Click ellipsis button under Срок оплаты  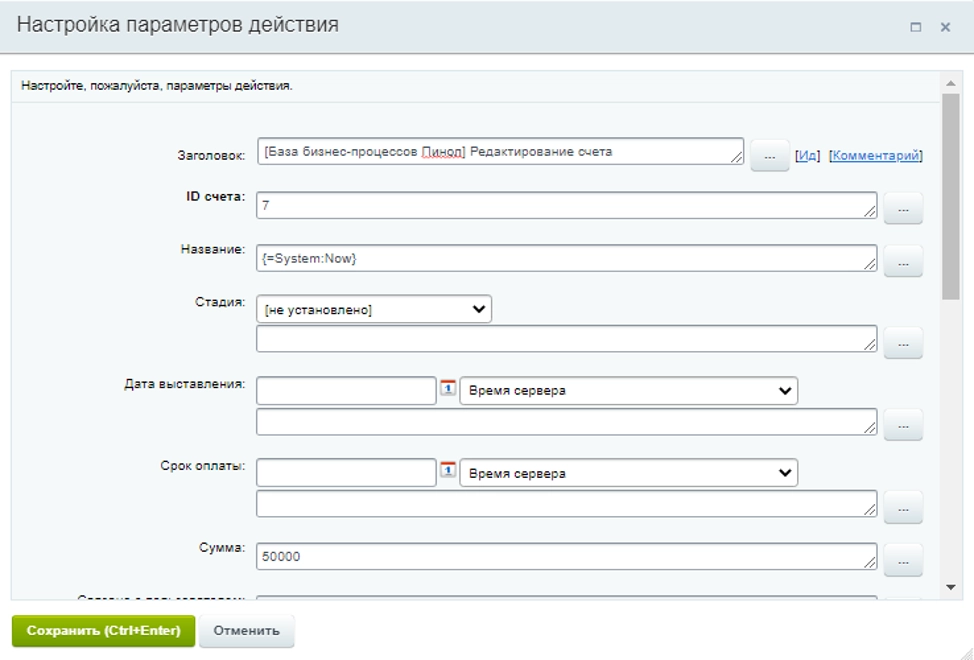click(x=903, y=508)
